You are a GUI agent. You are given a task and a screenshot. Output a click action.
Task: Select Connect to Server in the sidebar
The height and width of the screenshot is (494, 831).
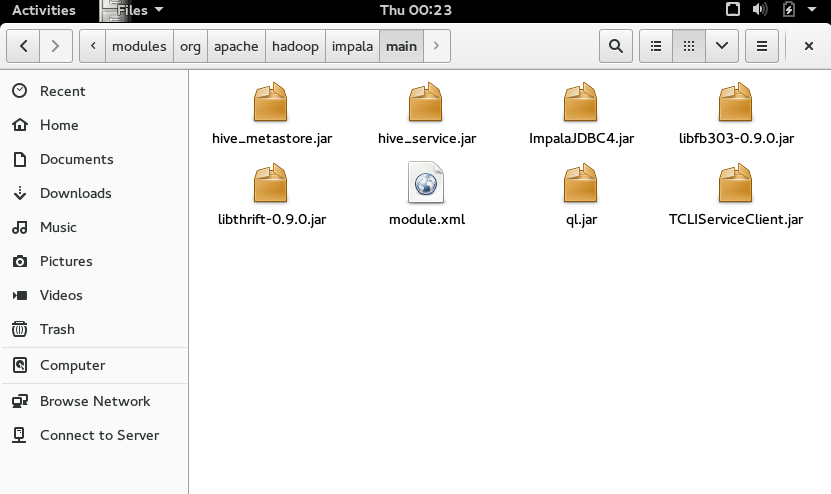coord(94,435)
